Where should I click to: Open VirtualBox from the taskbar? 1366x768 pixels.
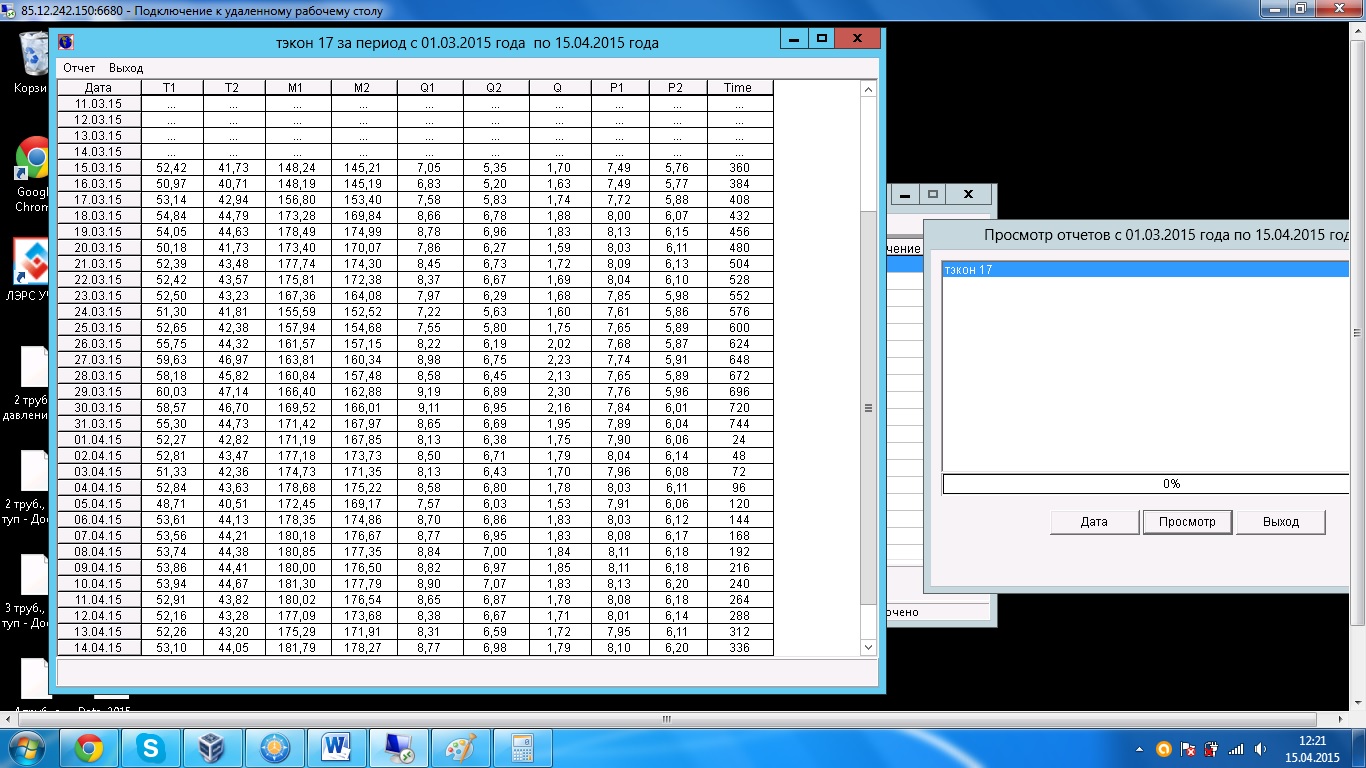point(213,748)
